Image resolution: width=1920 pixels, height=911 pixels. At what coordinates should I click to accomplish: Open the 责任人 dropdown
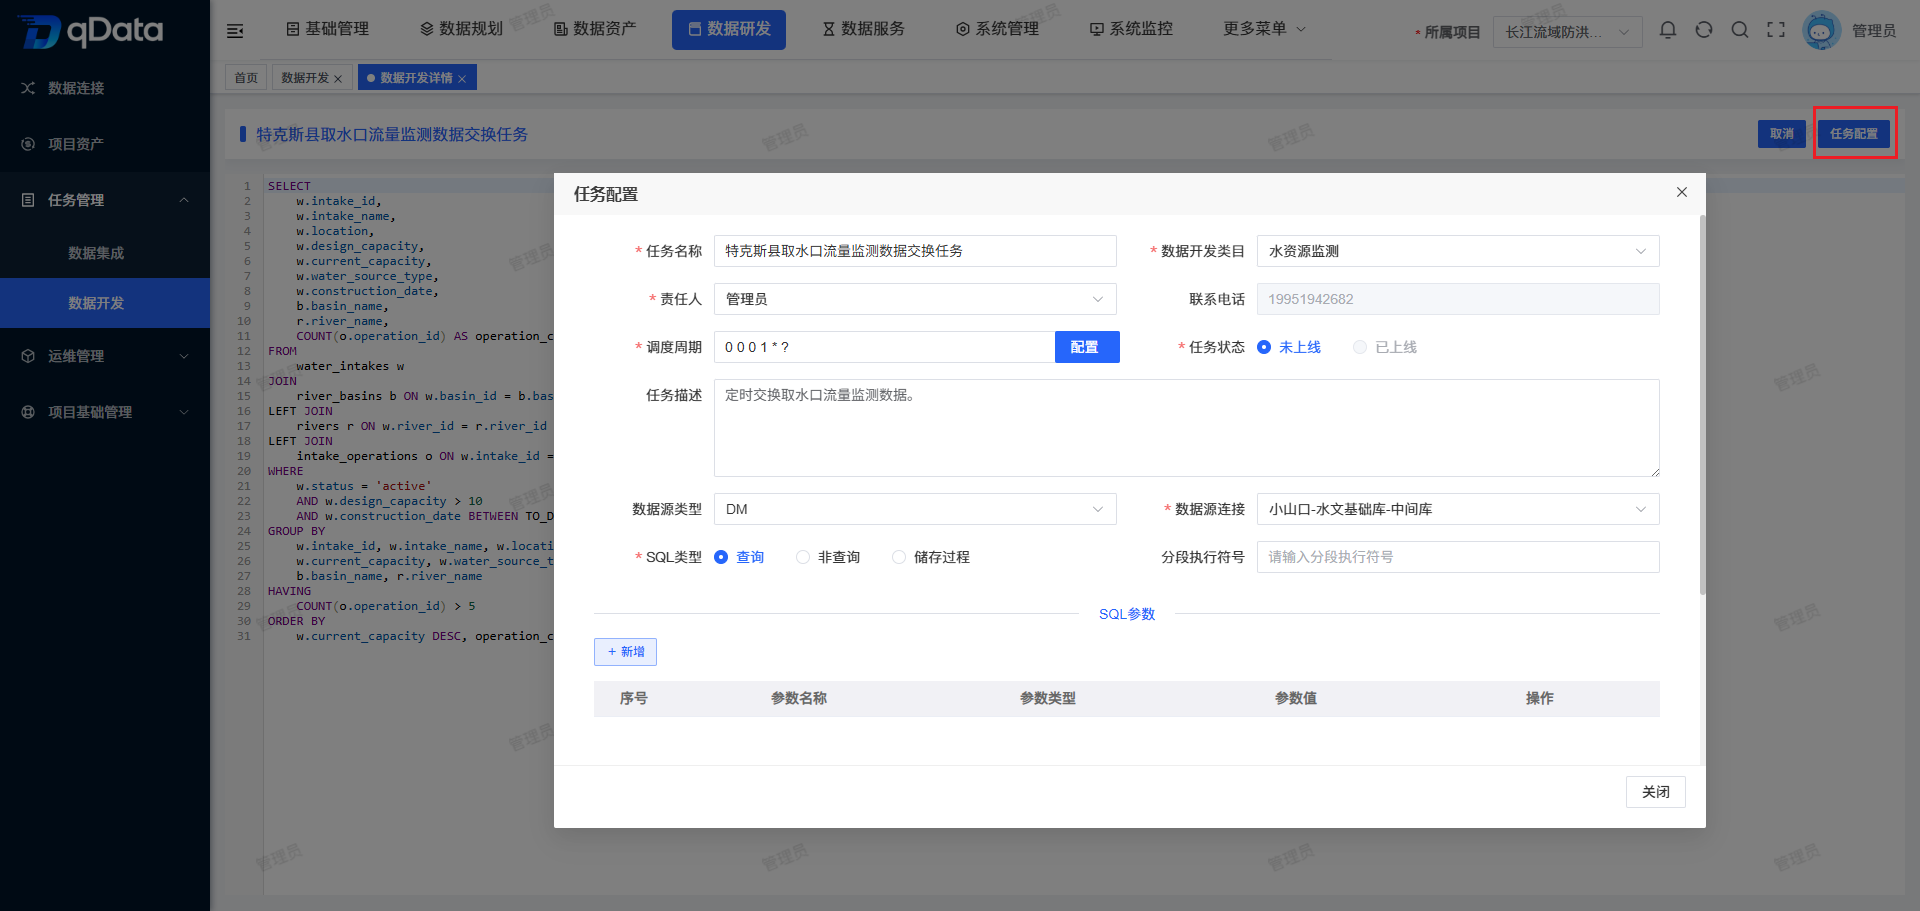915,299
